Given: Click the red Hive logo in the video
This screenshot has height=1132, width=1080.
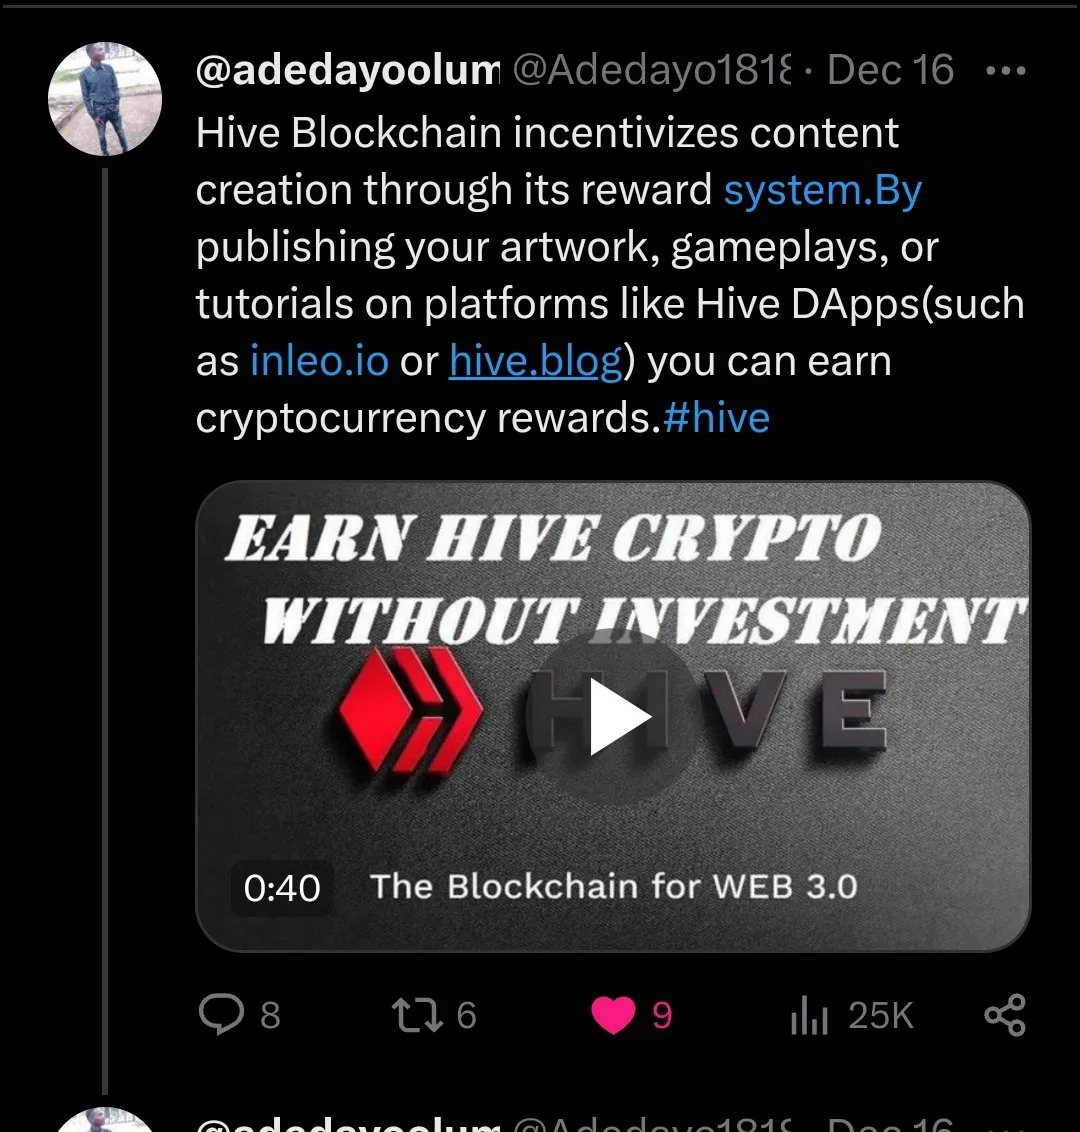Looking at the screenshot, I should pos(411,711).
